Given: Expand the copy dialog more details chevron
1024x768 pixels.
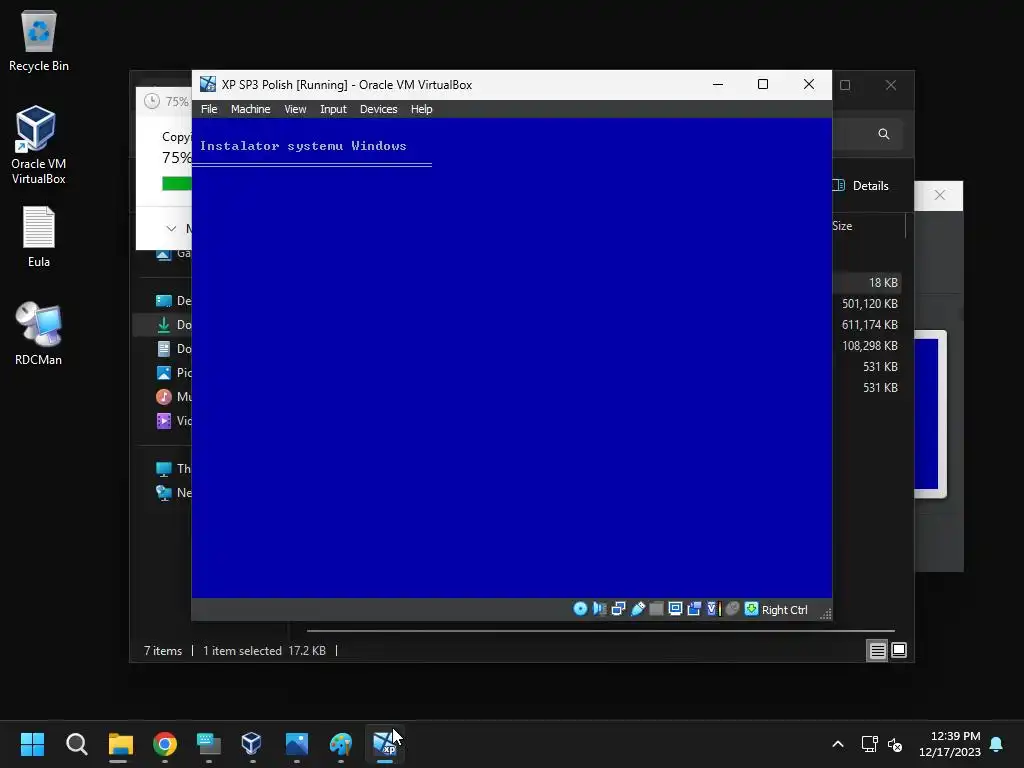Looking at the screenshot, I should tap(171, 229).
